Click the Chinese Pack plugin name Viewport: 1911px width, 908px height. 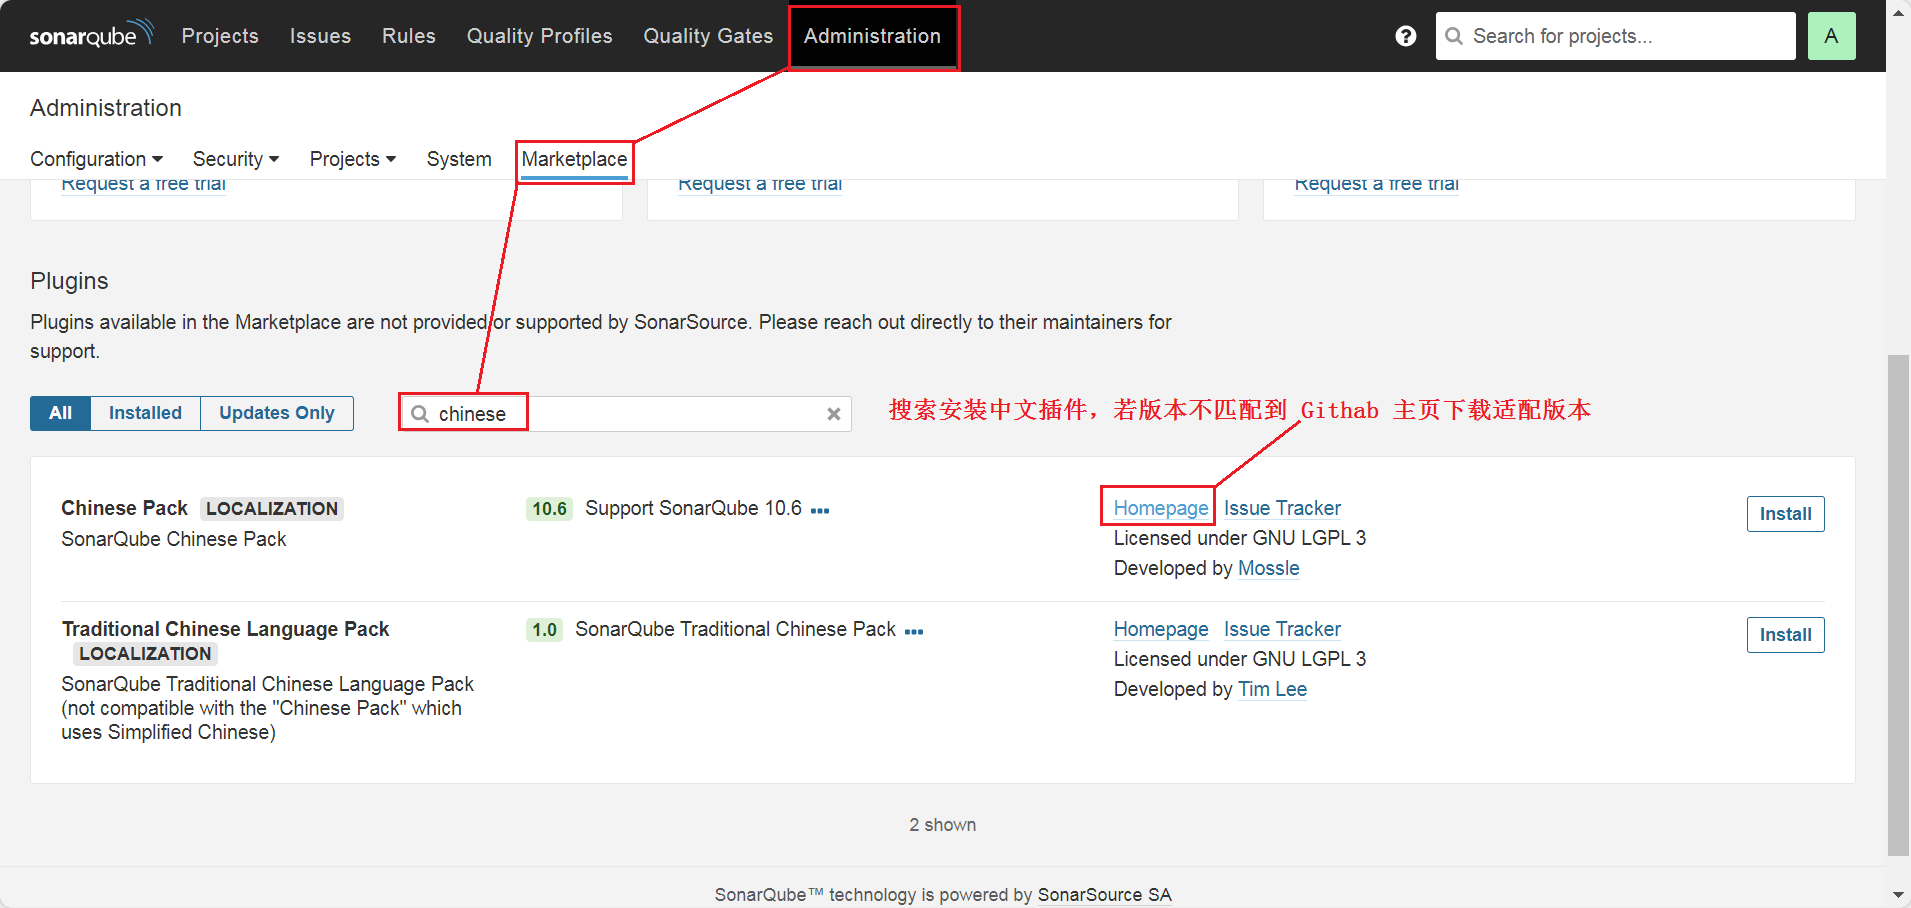point(124,508)
